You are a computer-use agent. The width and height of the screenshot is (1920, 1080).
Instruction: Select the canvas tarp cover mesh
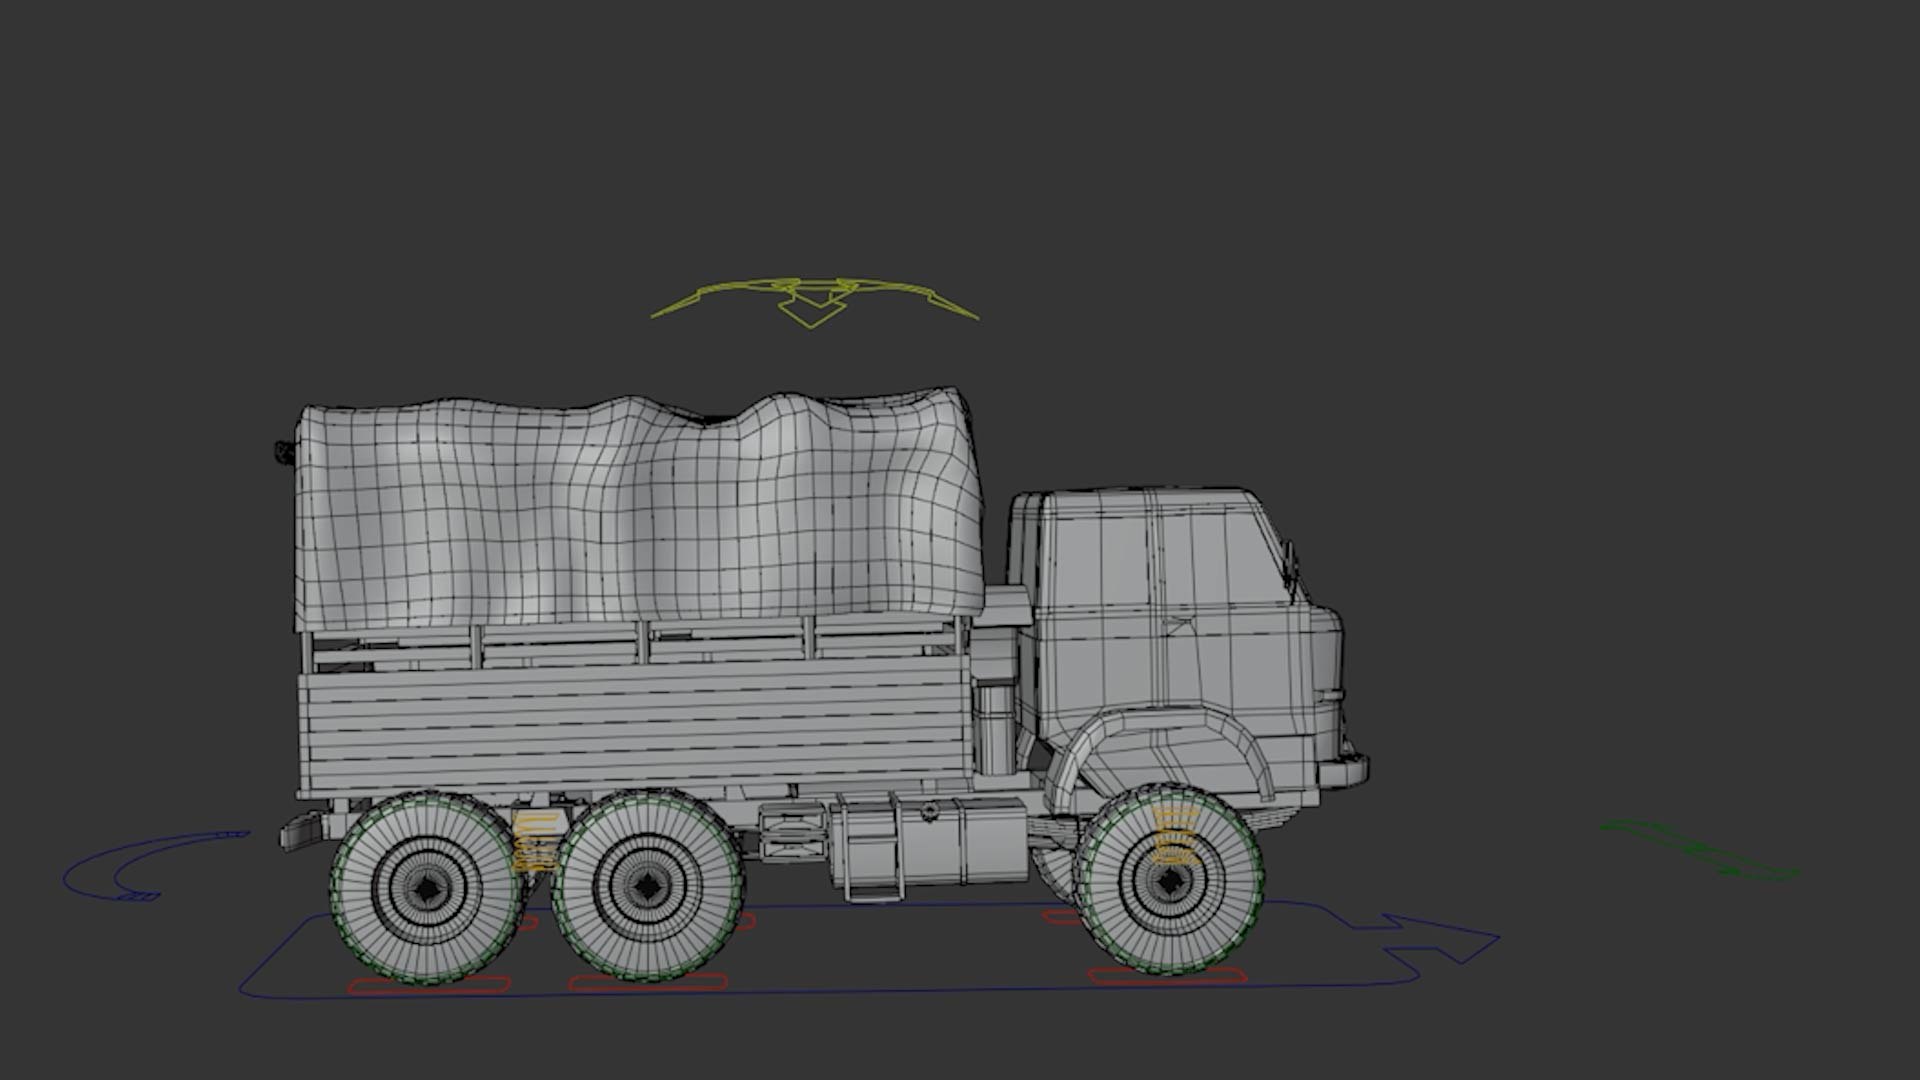tap(640, 510)
